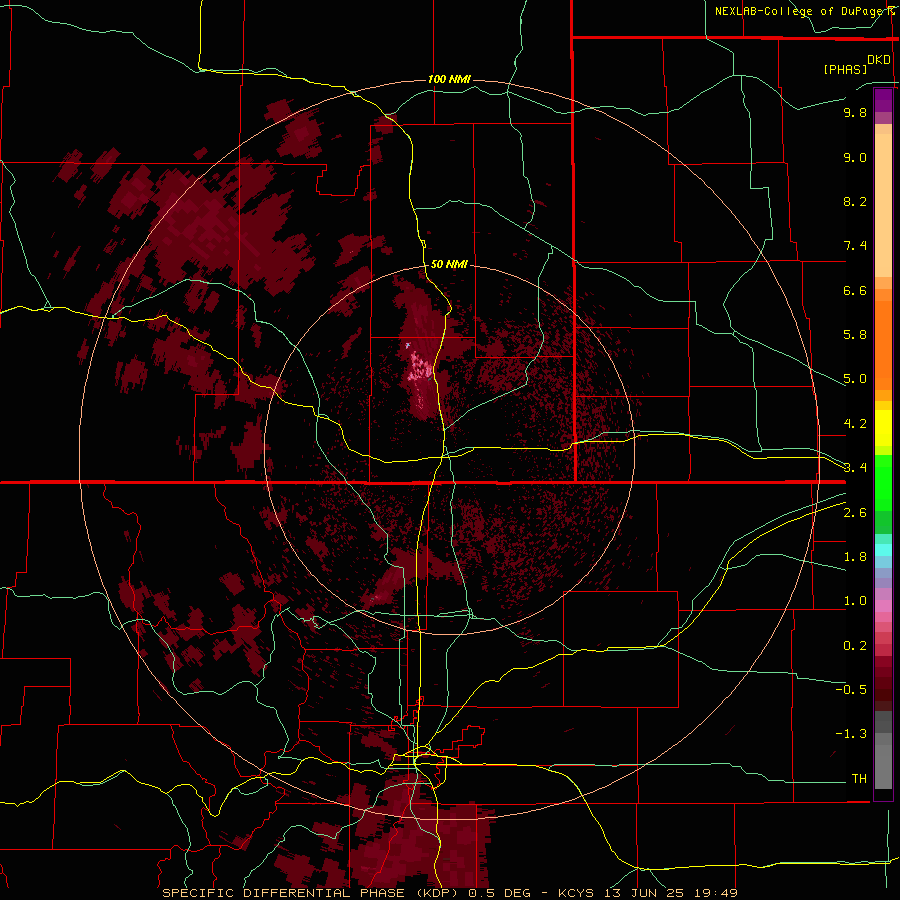Click the 1.0 scale value
The width and height of the screenshot is (900, 900).
855,601
